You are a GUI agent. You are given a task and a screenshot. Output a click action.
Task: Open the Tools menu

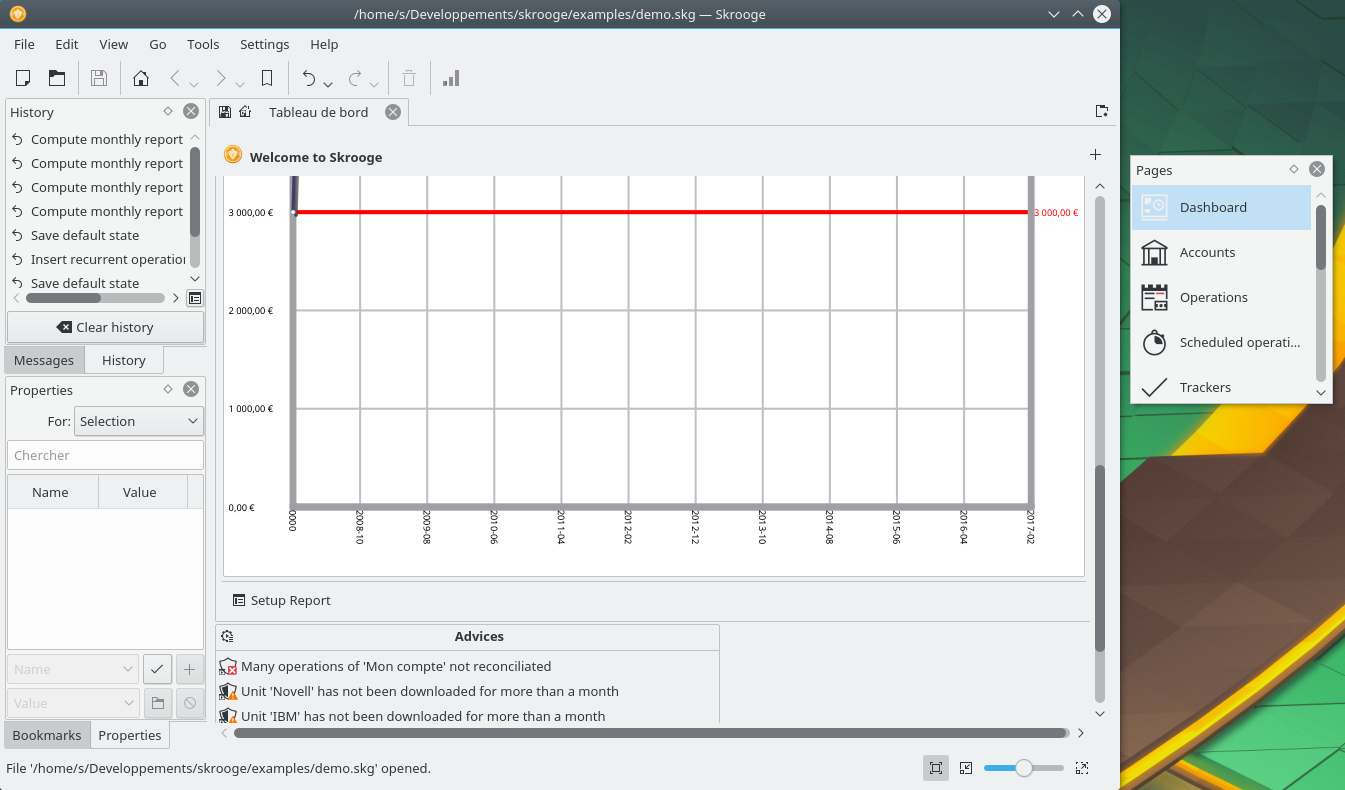pos(203,44)
